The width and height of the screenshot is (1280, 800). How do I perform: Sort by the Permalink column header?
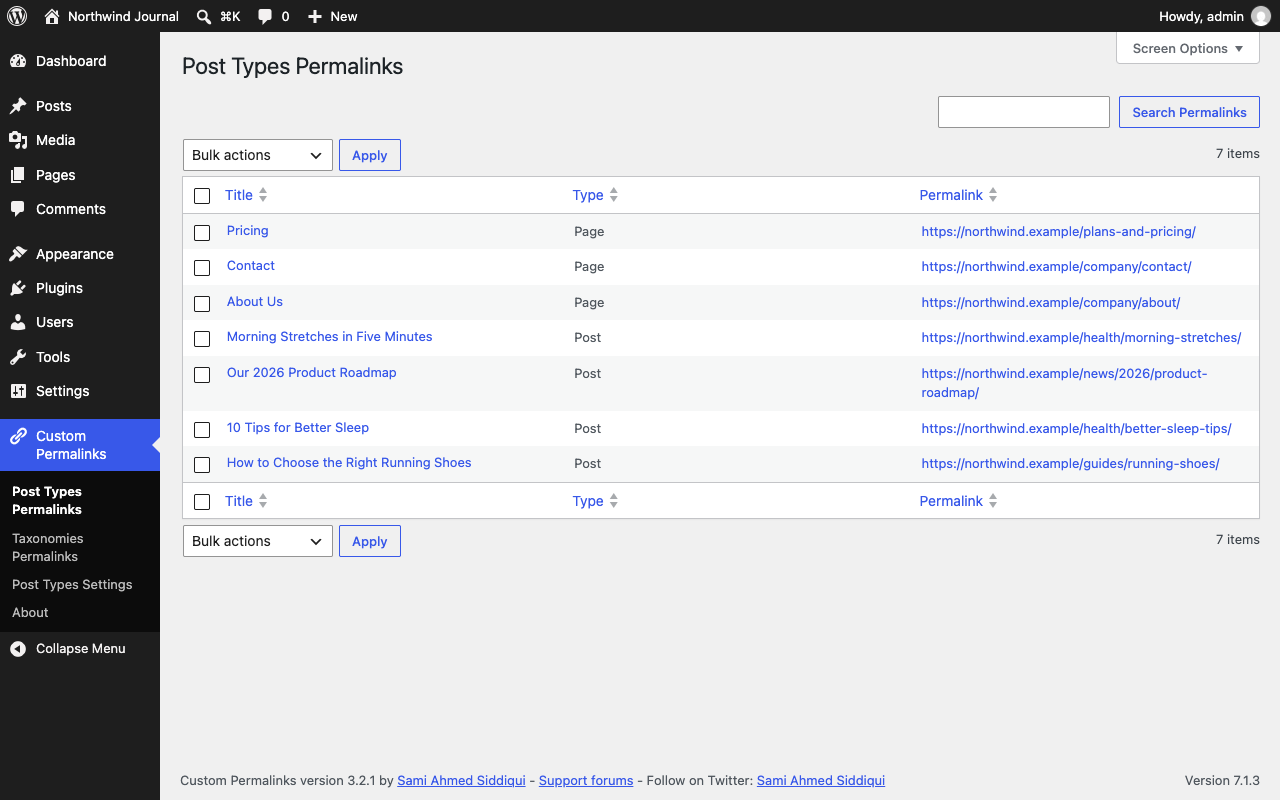pyautogui.click(x=958, y=195)
